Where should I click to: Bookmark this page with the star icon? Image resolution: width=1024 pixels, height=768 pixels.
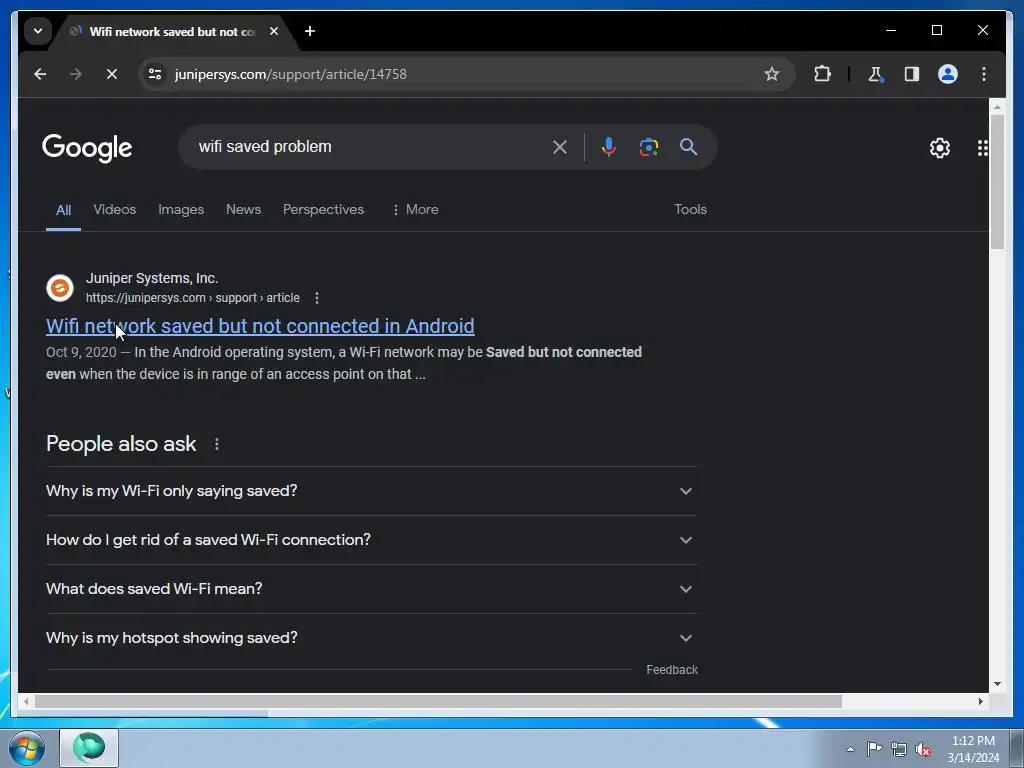[x=772, y=74]
